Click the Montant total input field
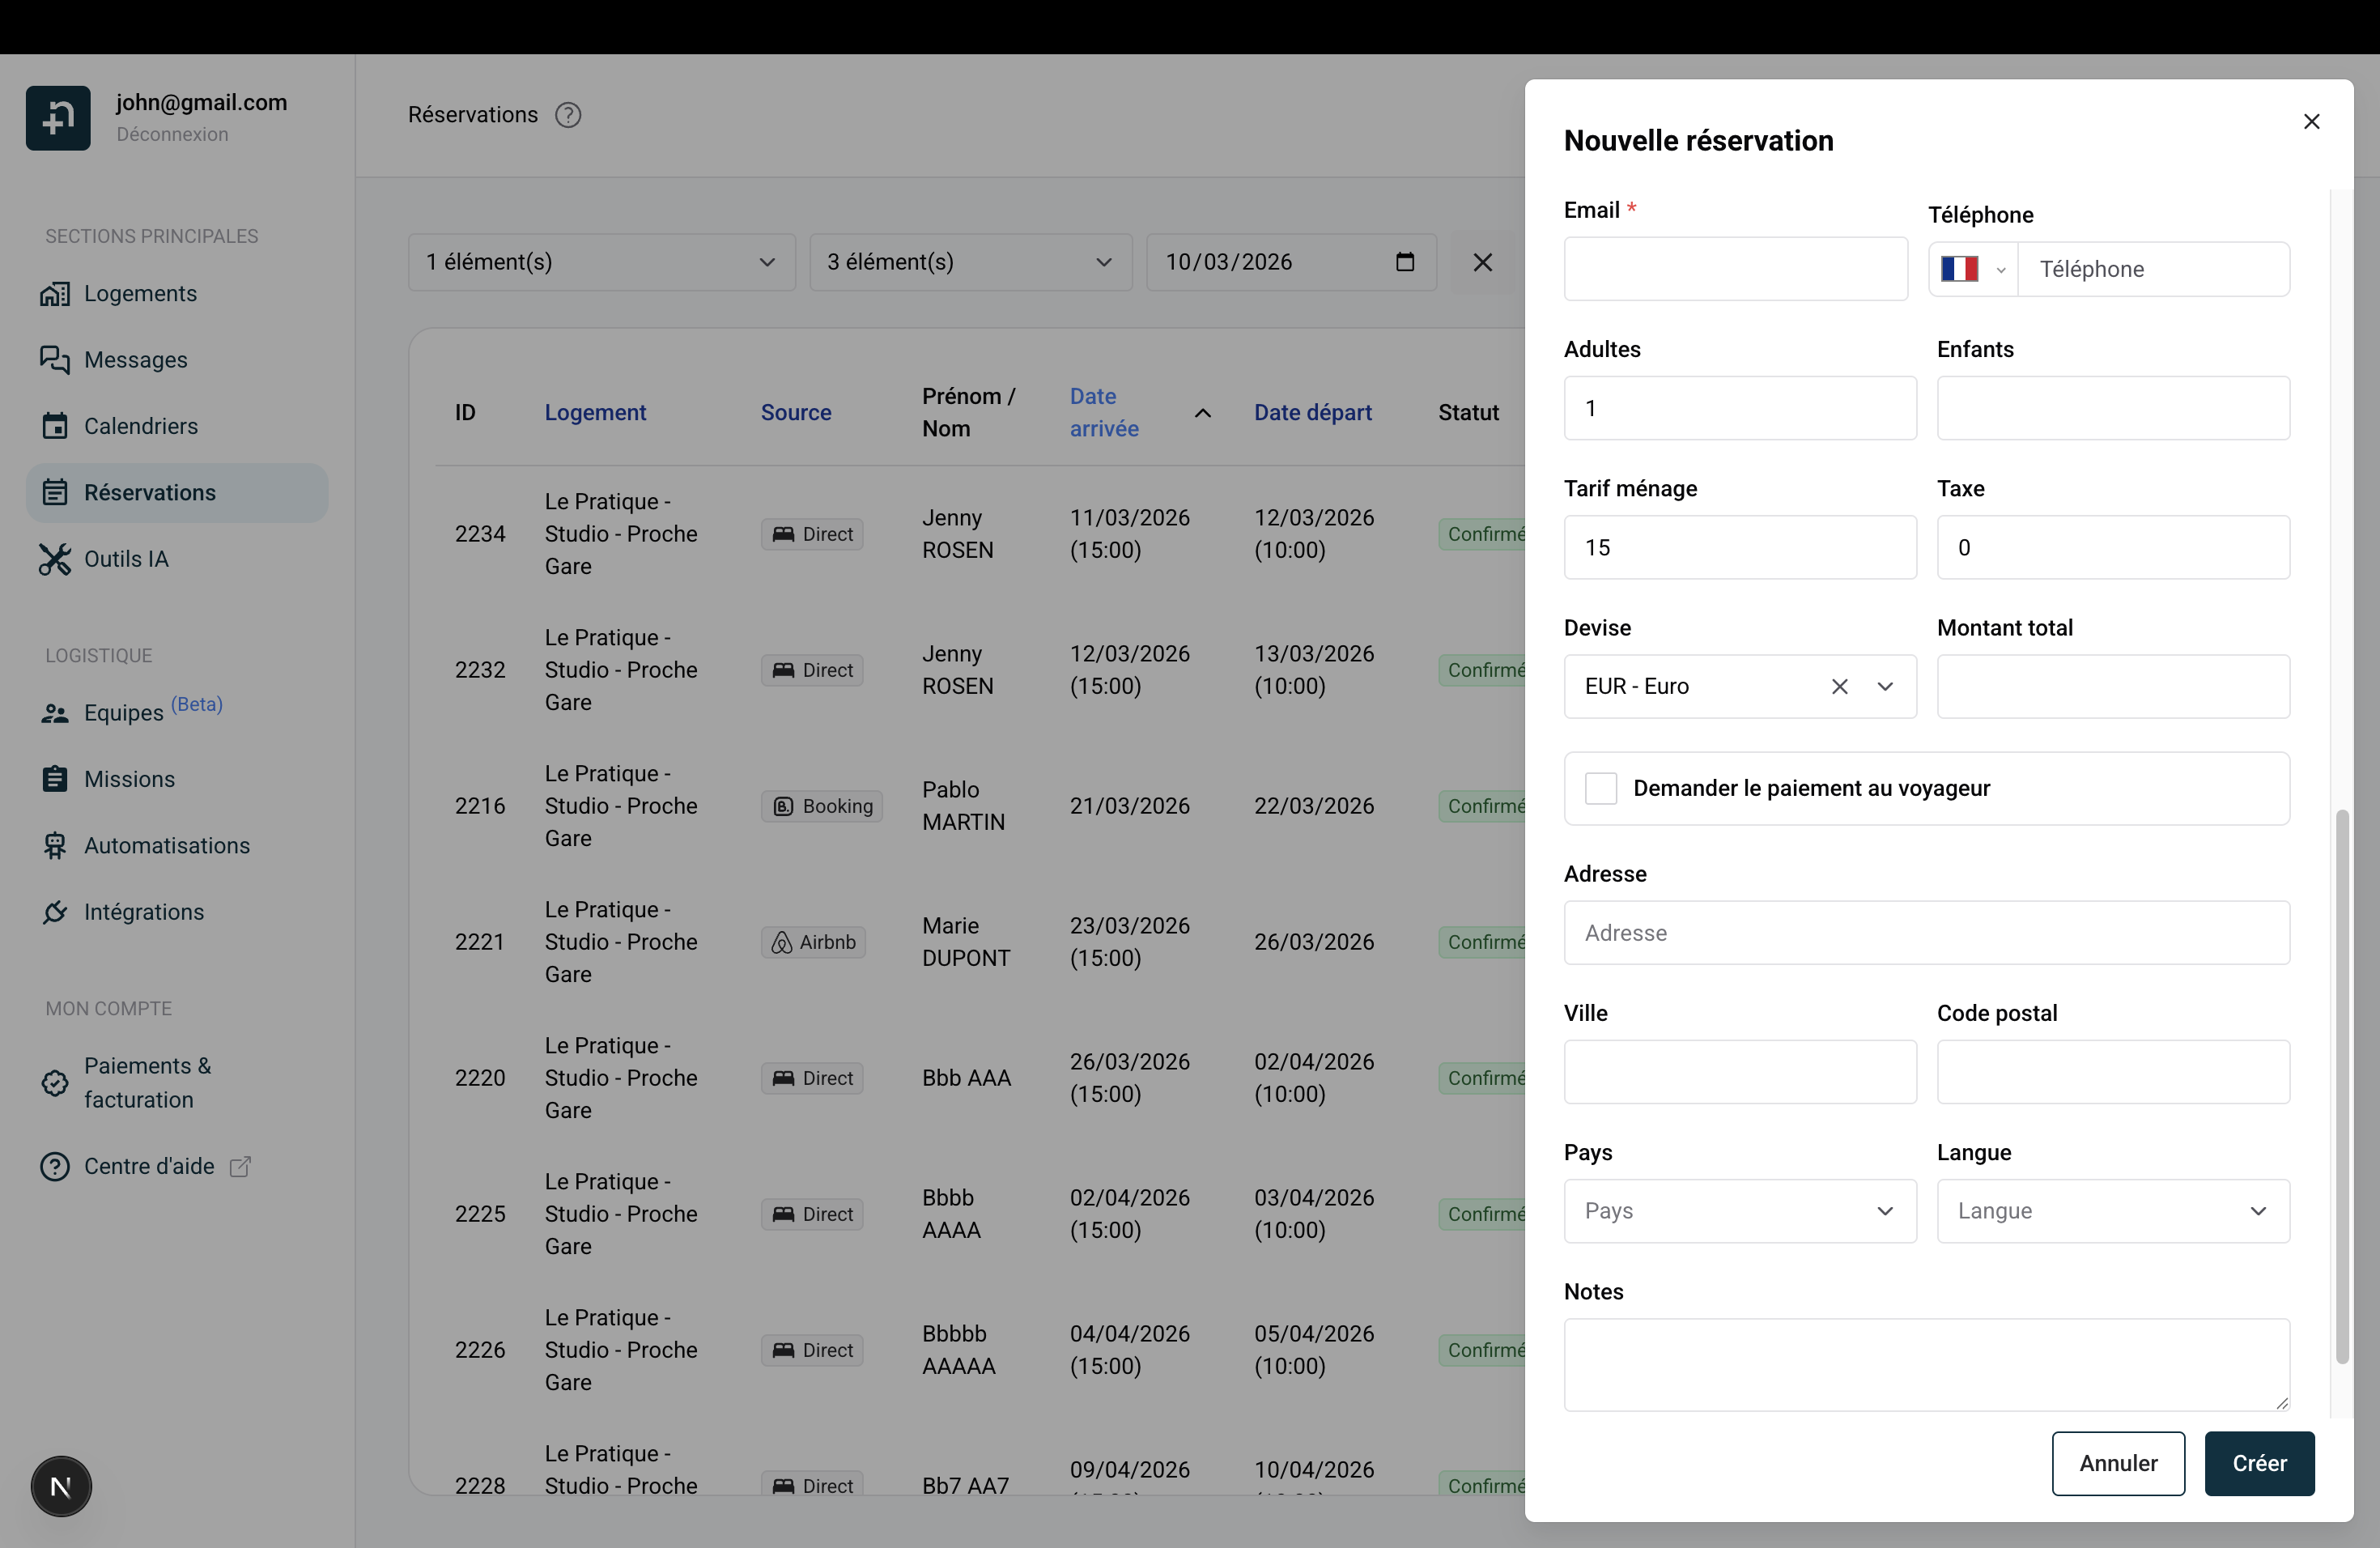Viewport: 2380px width, 1548px height. coord(2113,687)
